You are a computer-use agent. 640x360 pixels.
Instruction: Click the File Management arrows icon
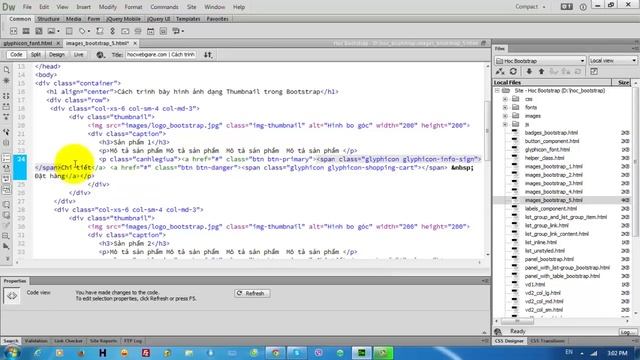click(x=208, y=55)
